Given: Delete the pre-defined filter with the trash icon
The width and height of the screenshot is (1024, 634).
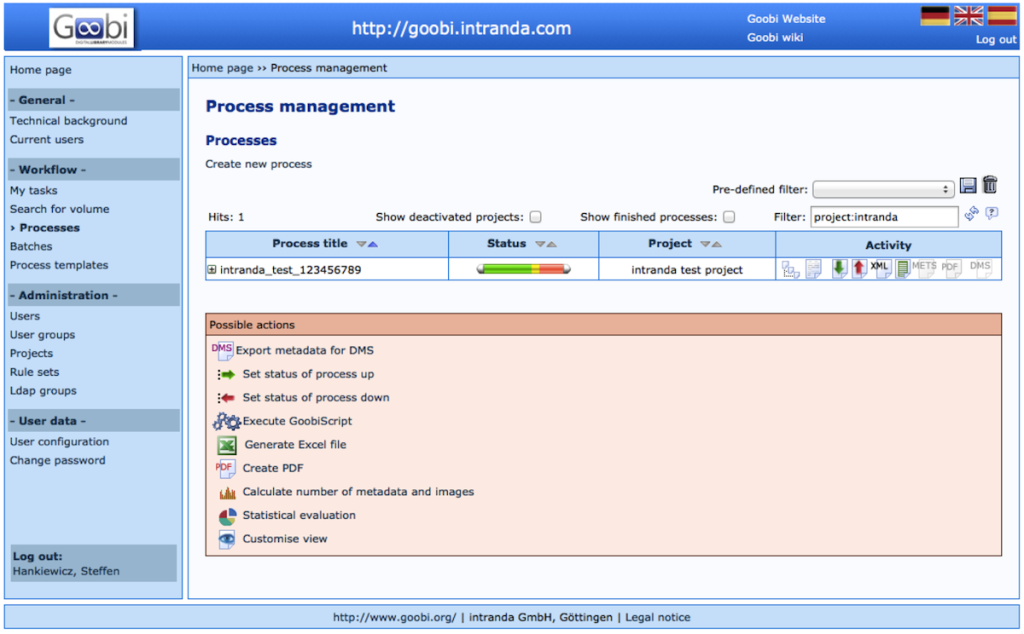Looking at the screenshot, I should (990, 185).
